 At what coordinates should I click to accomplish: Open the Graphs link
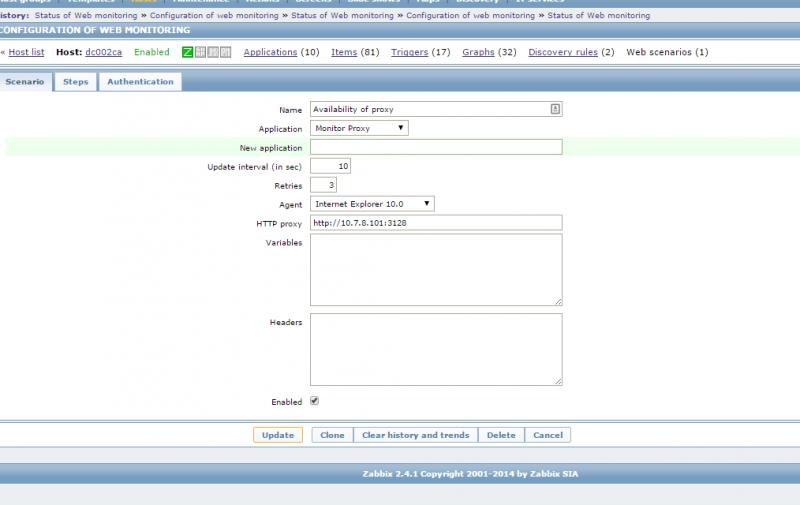click(478, 52)
